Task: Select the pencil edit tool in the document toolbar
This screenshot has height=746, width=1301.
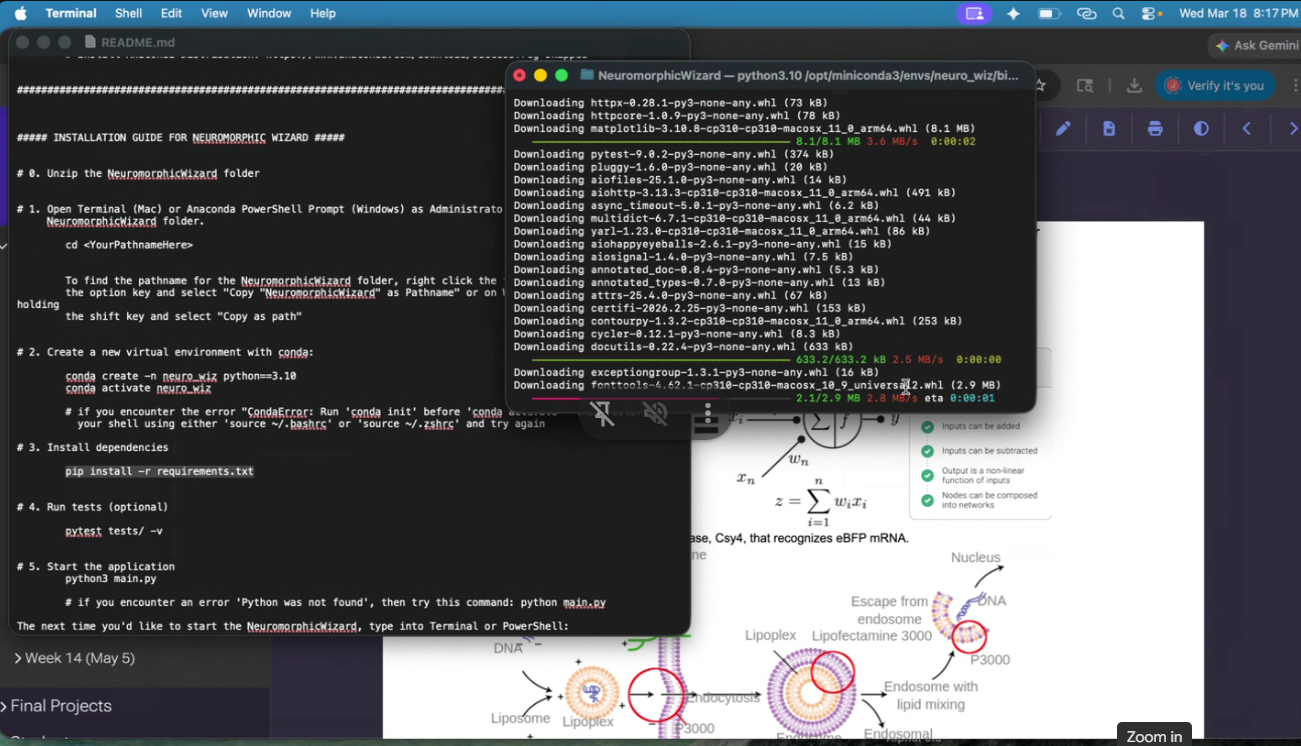Action: (1063, 128)
